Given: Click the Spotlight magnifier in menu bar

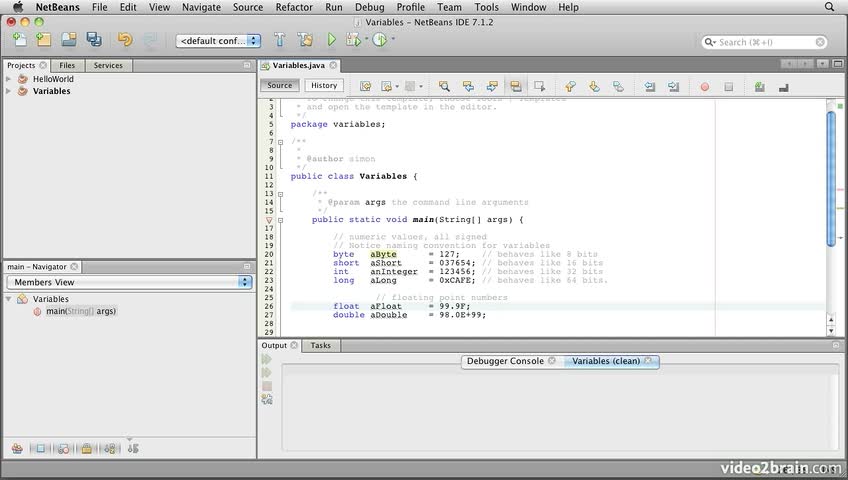Looking at the screenshot, I should tap(829, 6).
